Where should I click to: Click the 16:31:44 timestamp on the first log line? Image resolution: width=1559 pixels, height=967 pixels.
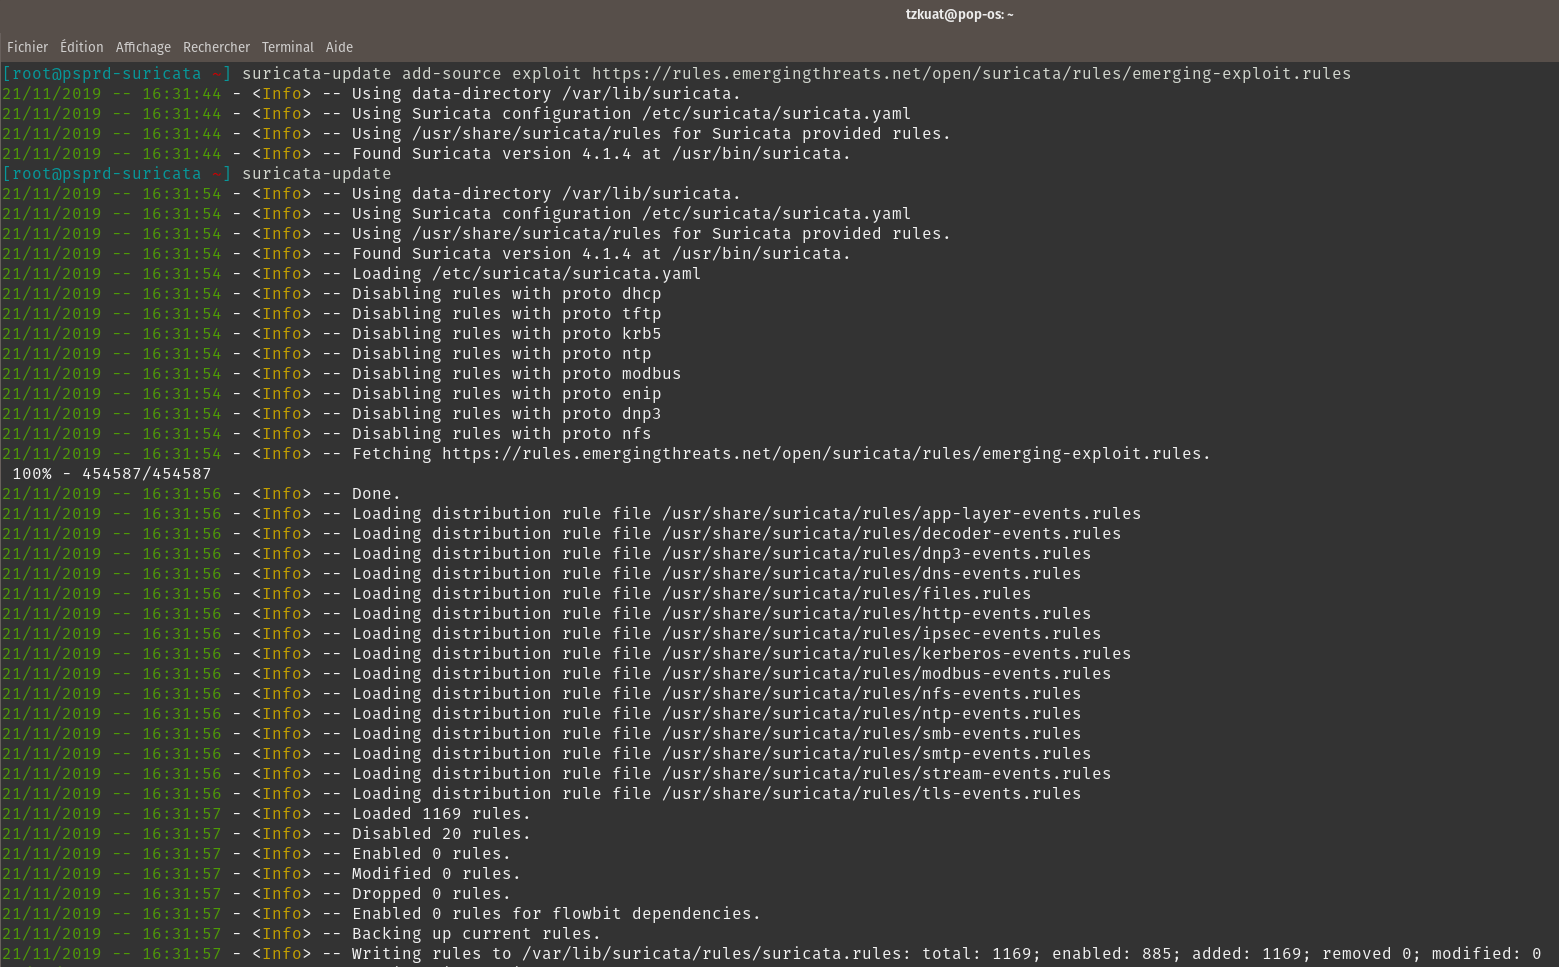[183, 93]
